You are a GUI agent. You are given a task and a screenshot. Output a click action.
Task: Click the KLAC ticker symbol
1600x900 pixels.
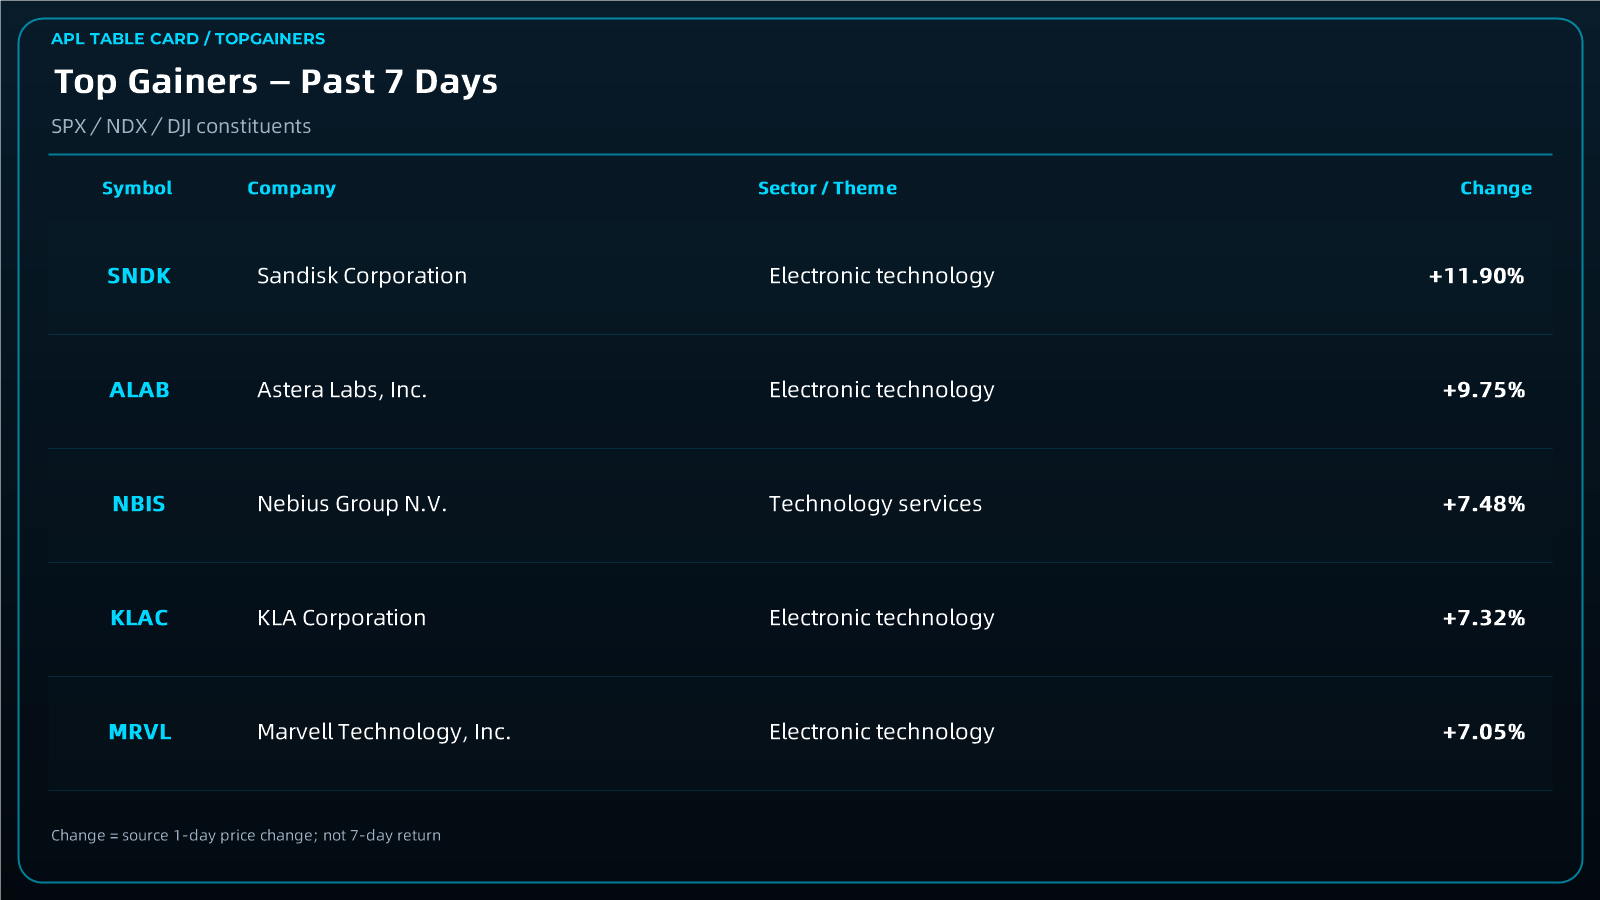pos(139,618)
